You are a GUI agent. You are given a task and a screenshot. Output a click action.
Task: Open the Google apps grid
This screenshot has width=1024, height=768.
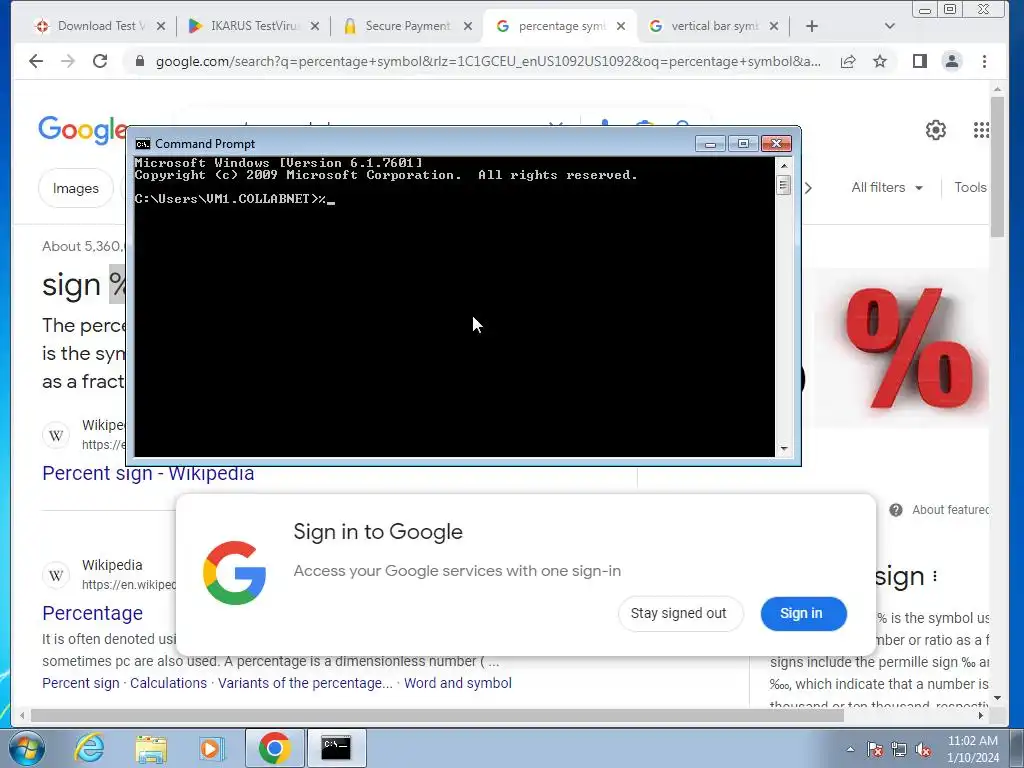click(981, 130)
